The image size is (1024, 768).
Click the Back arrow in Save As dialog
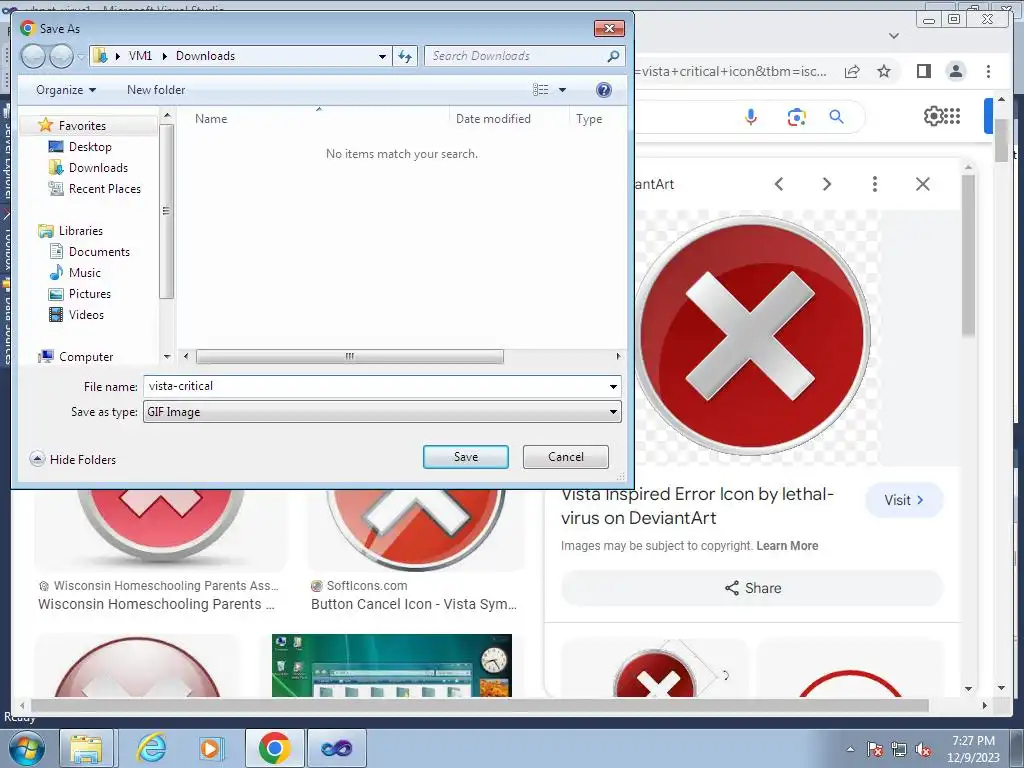(33, 56)
